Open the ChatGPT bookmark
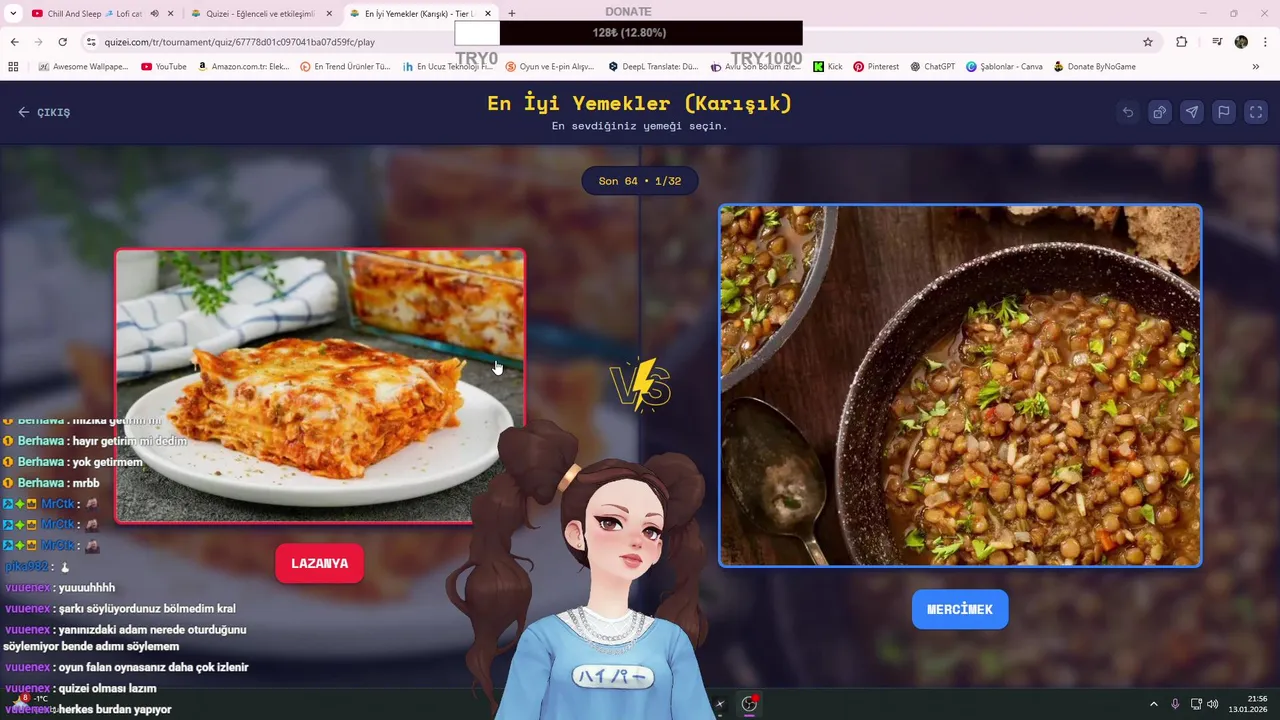This screenshot has height=720, width=1280. pyautogui.click(x=932, y=67)
